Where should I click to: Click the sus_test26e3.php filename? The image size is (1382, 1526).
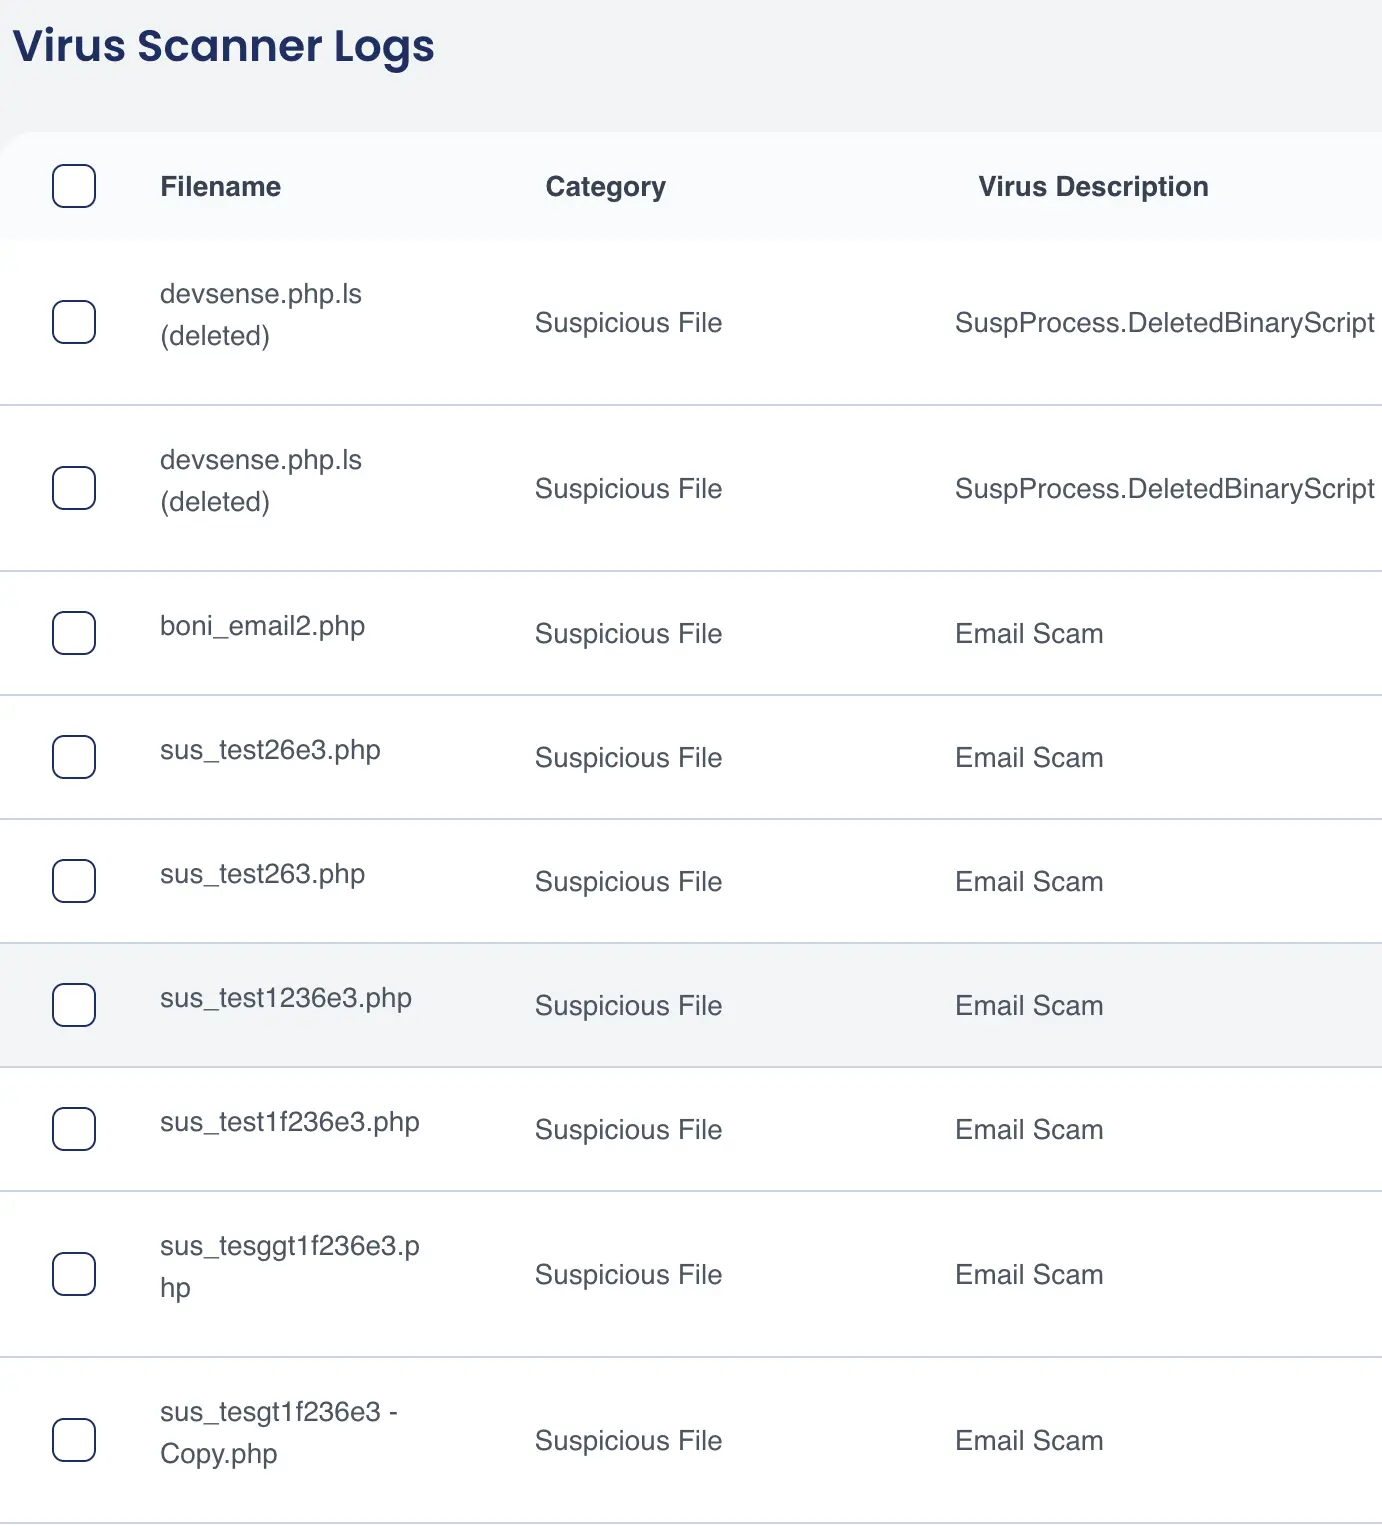click(270, 750)
